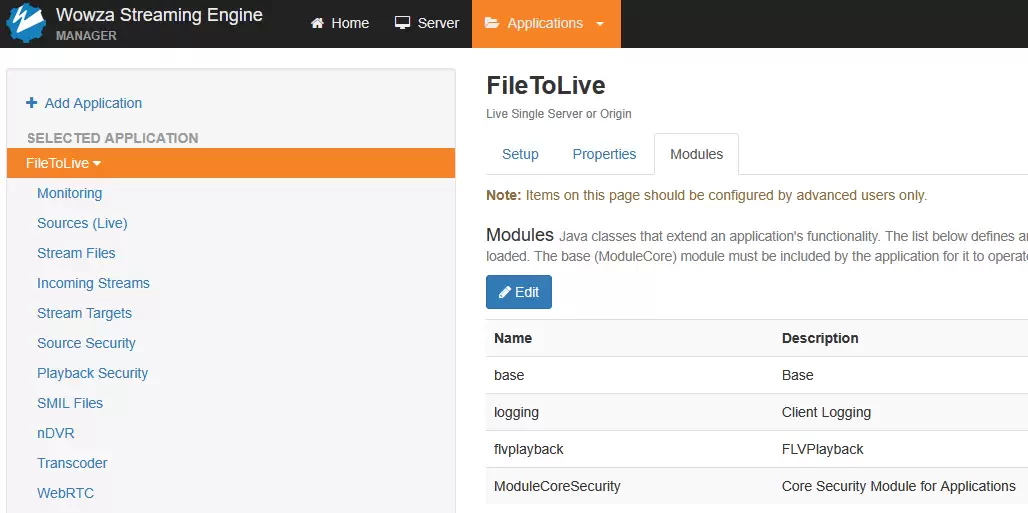Open the nDVR sidebar link
This screenshot has height=513, width=1028.
click(x=56, y=434)
